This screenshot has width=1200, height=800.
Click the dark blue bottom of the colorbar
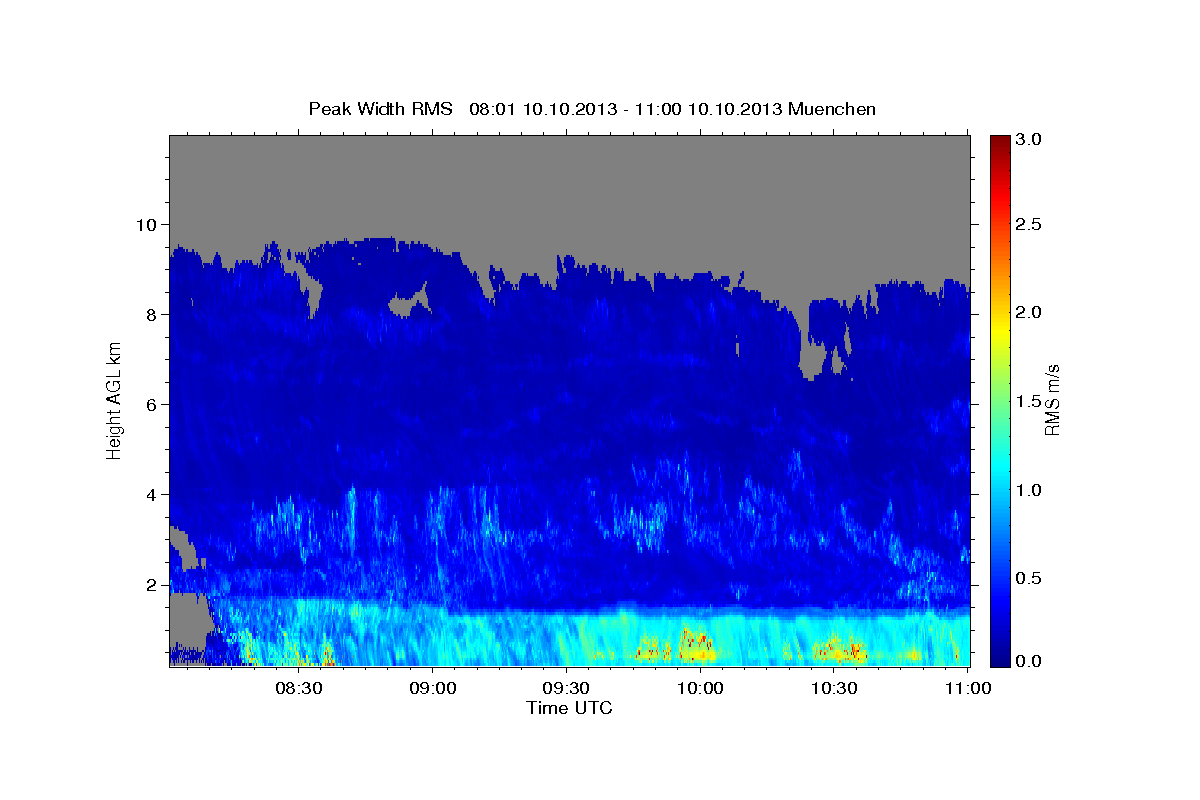(999, 655)
